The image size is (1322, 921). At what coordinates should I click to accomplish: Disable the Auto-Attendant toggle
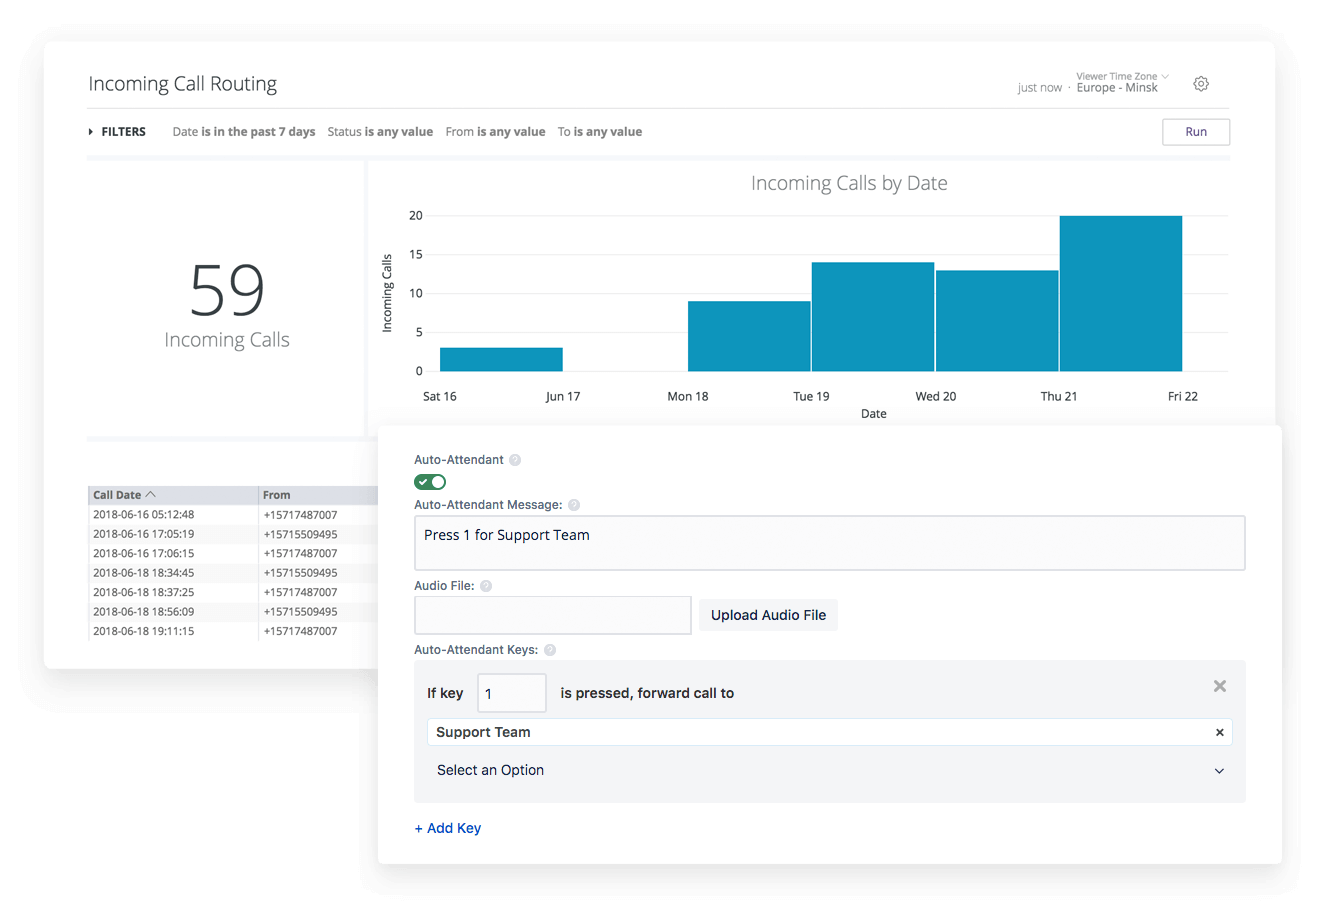430,481
